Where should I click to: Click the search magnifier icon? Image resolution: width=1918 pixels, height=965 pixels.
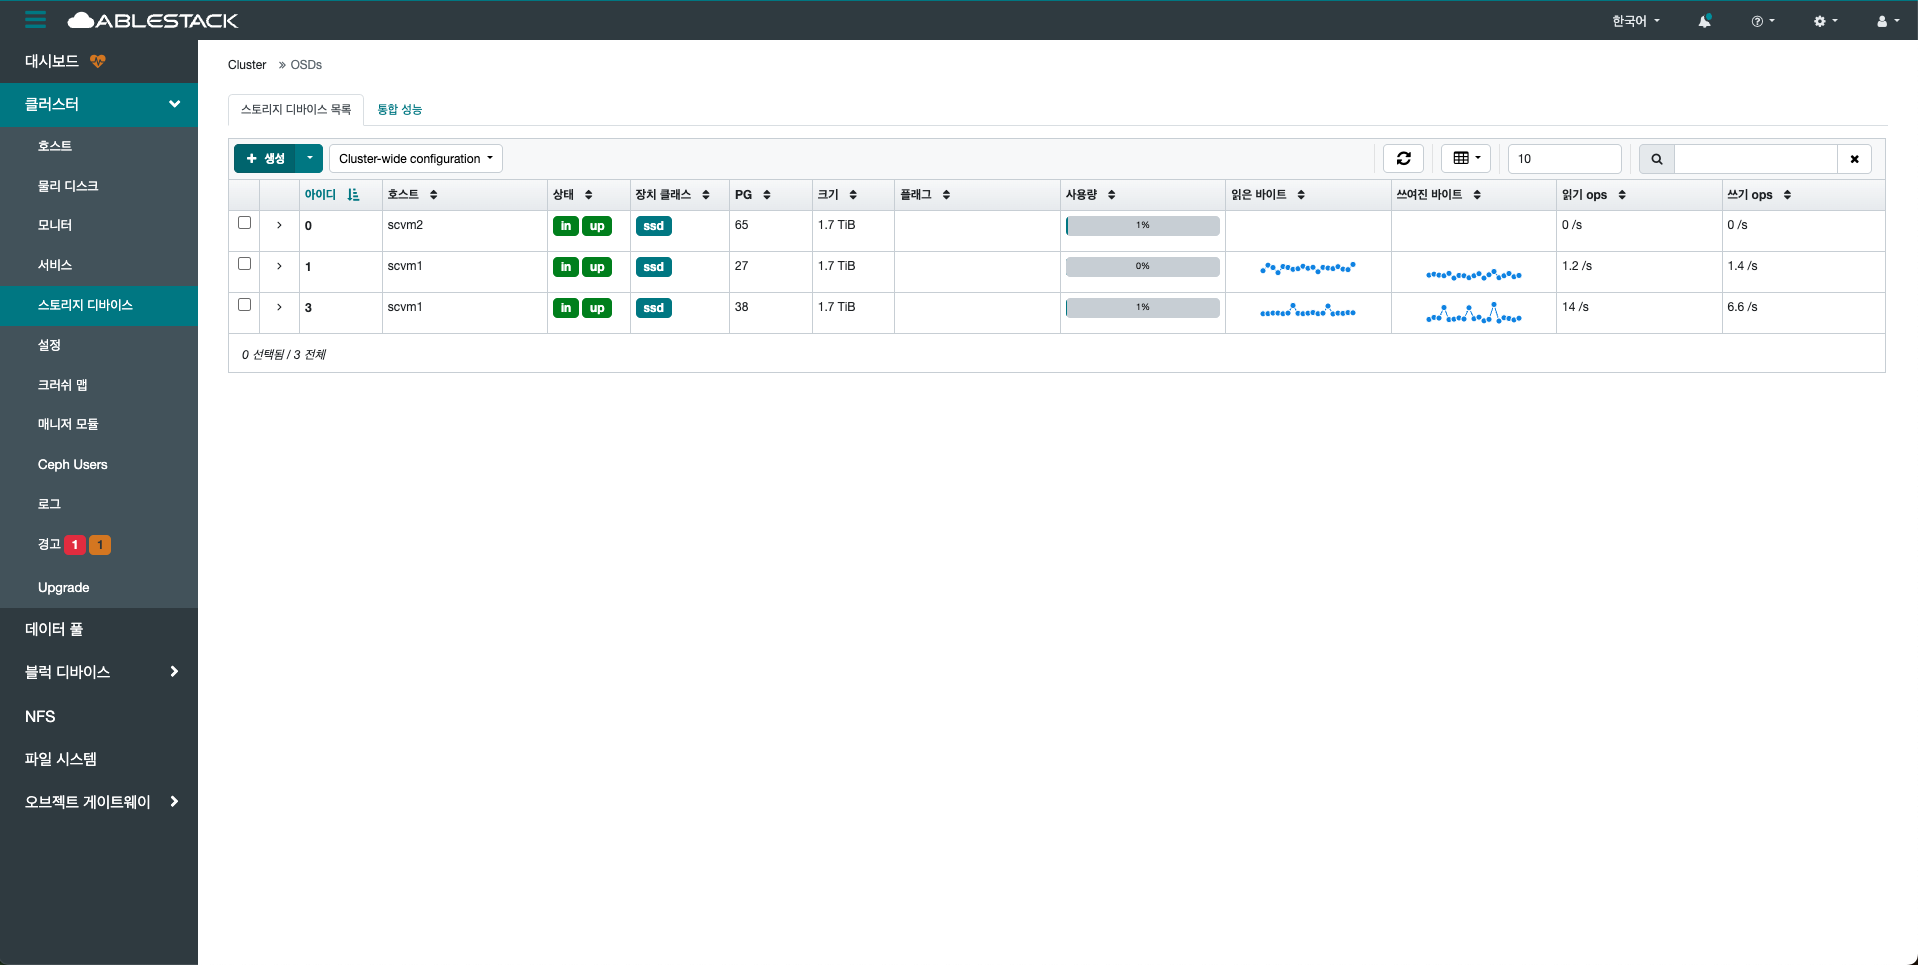pyautogui.click(x=1656, y=159)
